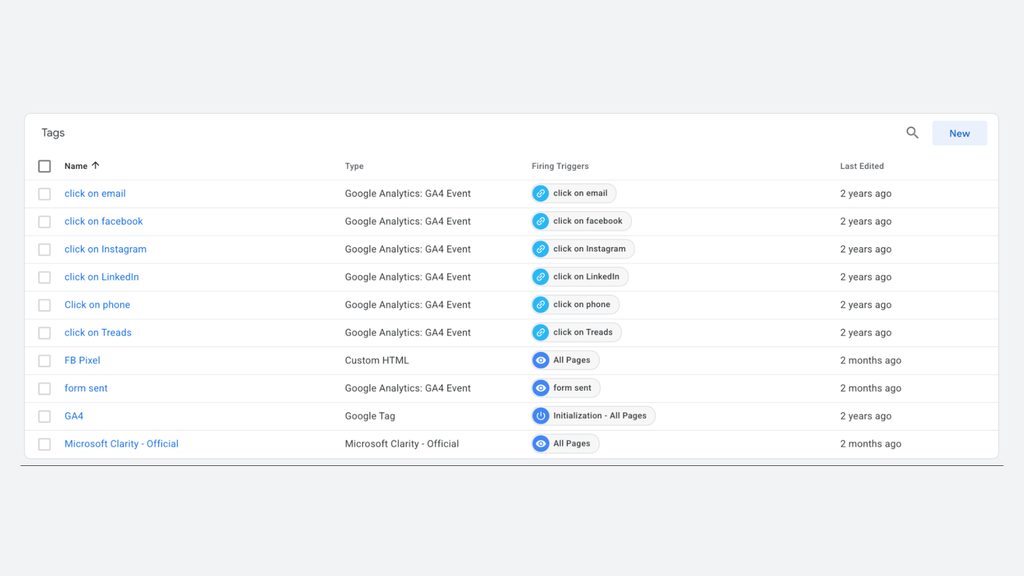Open the Initialization - All Pages trigger power icon
This screenshot has height=576, width=1024.
[541, 416]
